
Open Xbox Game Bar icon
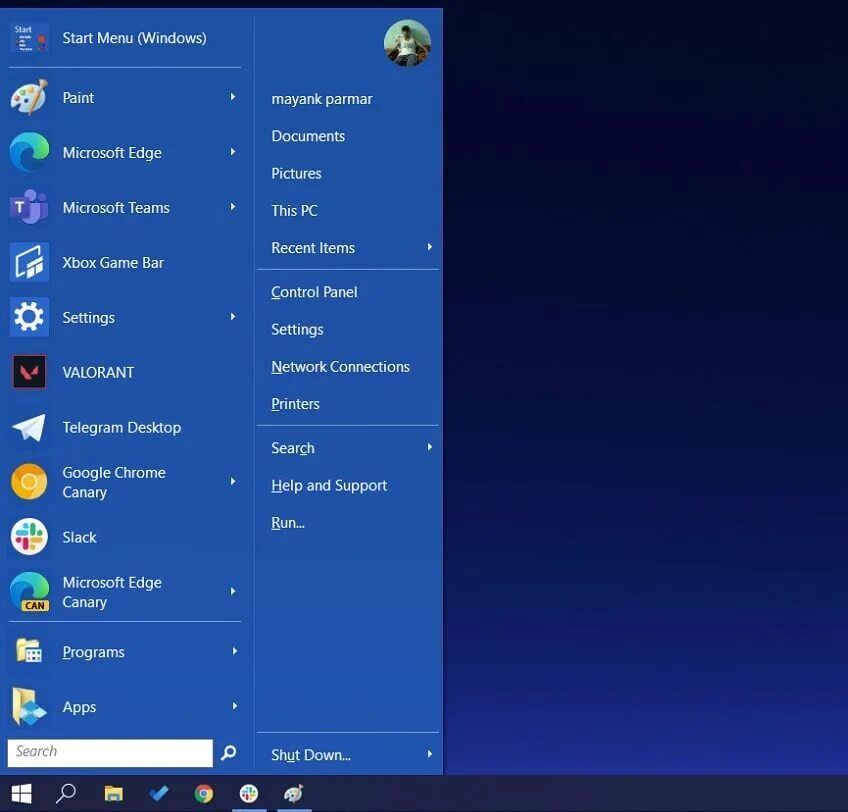point(29,262)
